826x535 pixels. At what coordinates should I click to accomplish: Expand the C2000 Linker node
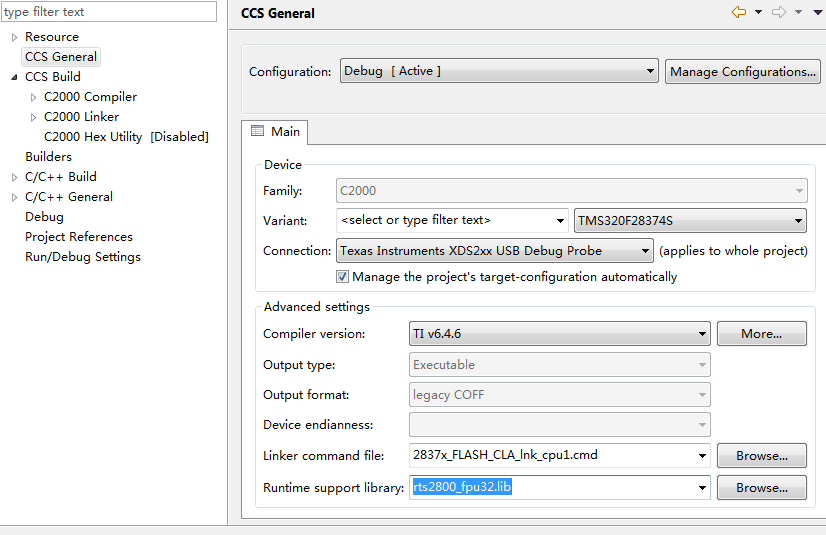tap(33, 117)
